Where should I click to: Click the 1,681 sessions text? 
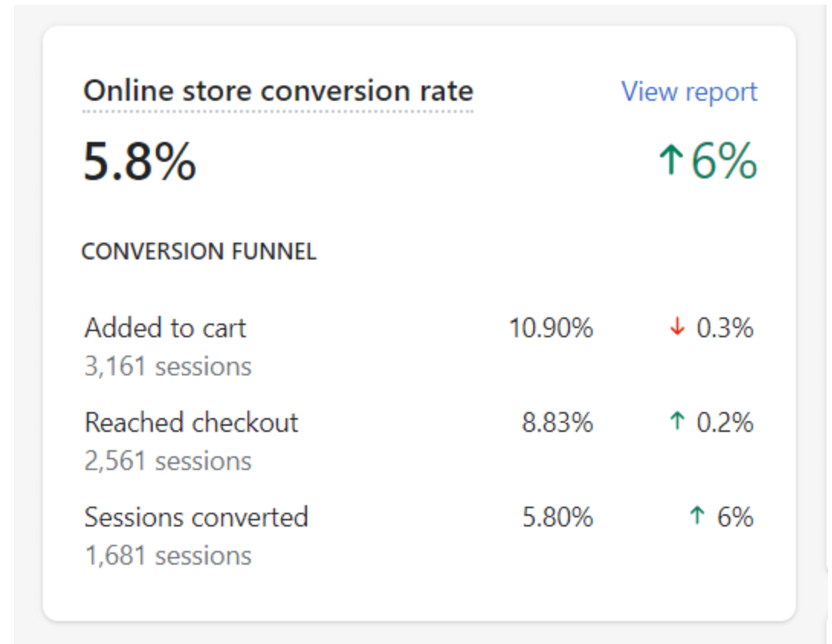168,556
